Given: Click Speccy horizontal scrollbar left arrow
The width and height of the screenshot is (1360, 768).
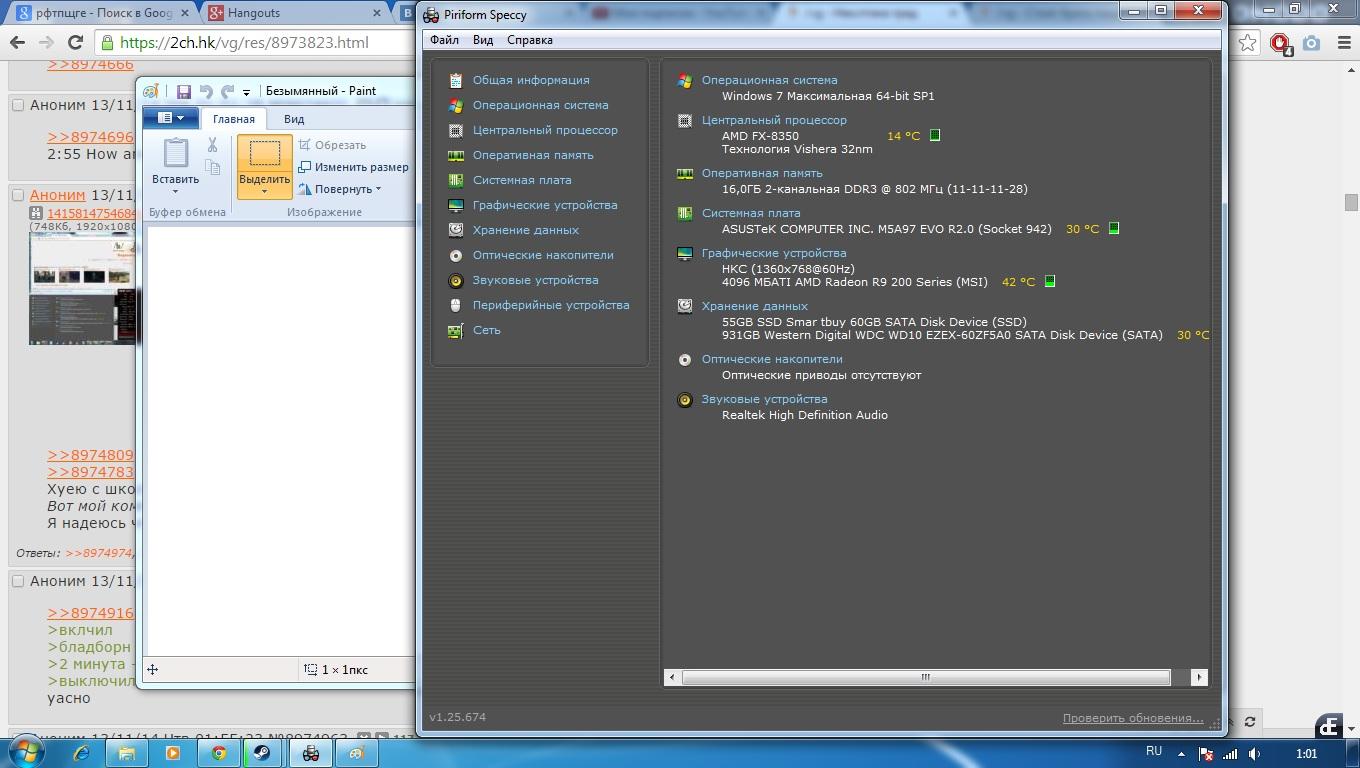Looking at the screenshot, I should pos(672,677).
